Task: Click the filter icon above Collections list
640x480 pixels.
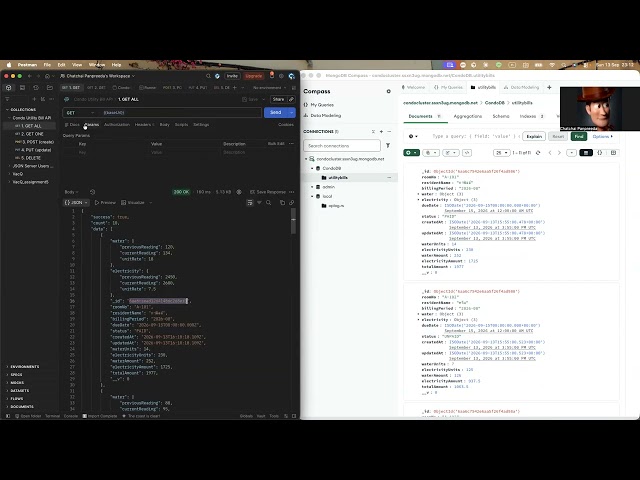Action: point(7,99)
